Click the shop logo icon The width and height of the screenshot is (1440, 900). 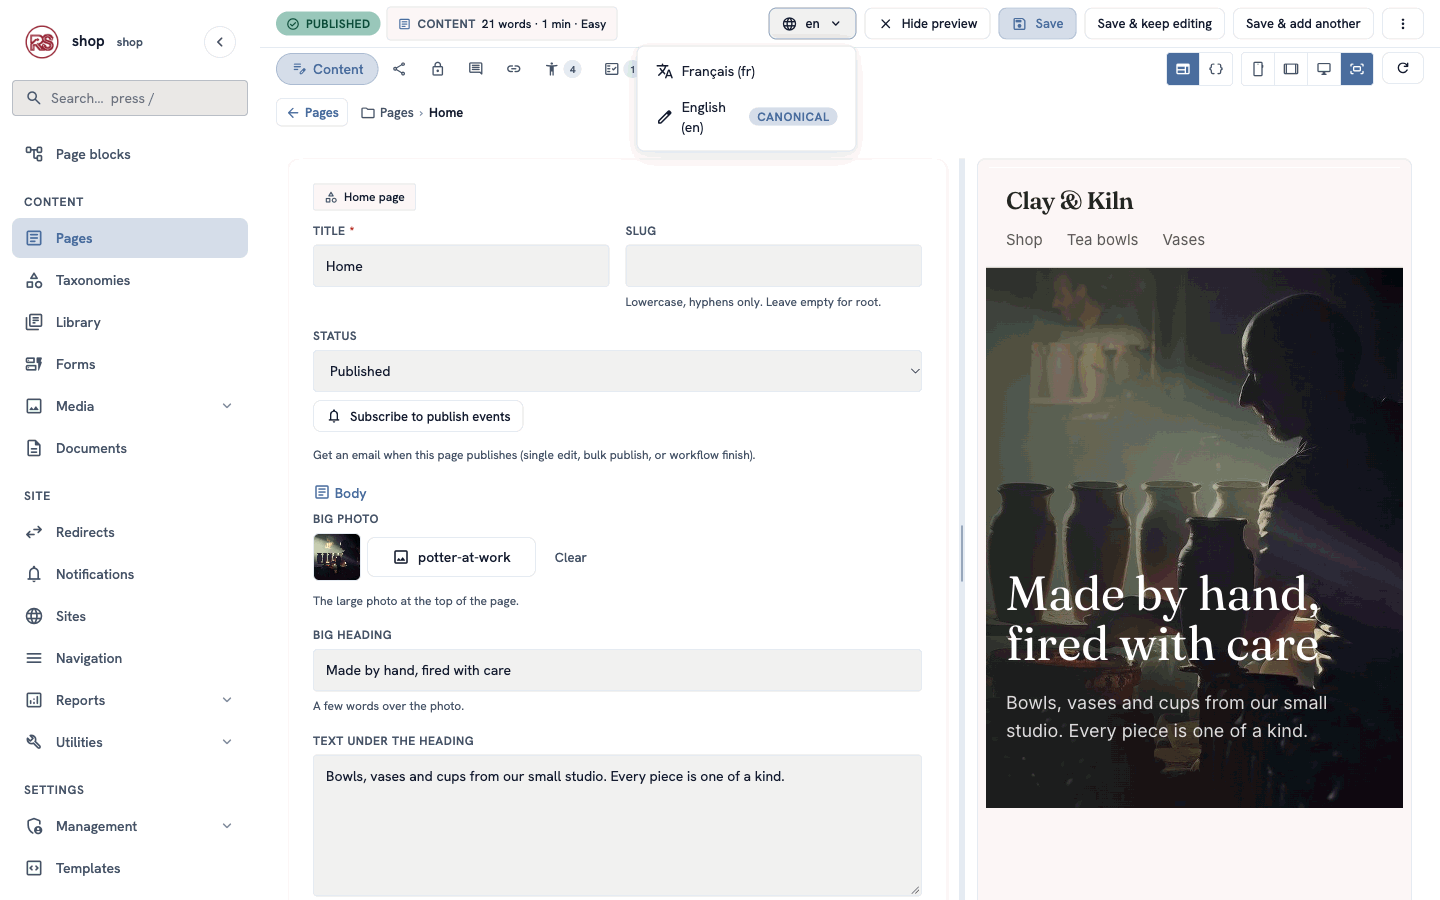(42, 42)
